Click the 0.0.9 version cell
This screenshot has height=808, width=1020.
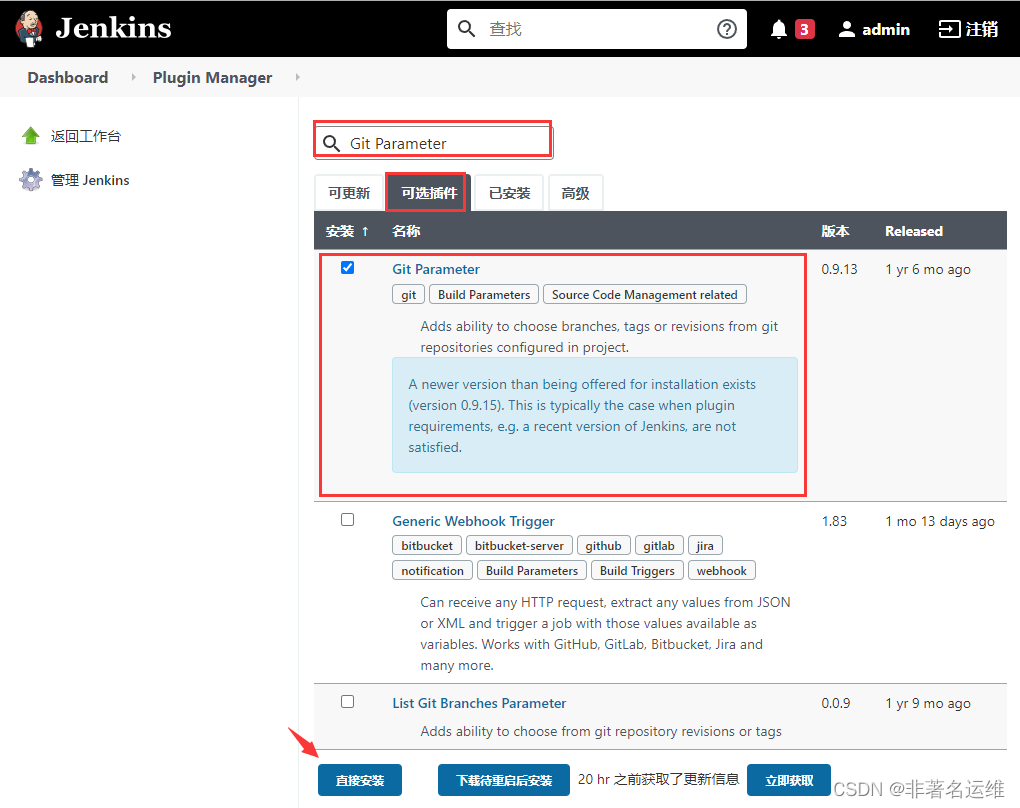point(835,703)
